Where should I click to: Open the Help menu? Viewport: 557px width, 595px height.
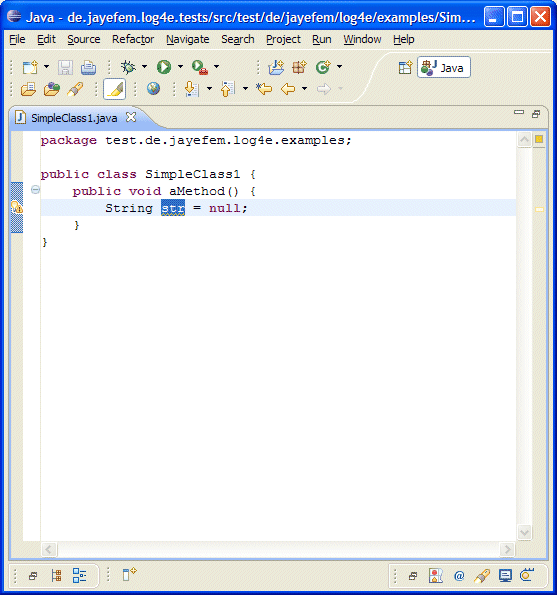[x=404, y=39]
